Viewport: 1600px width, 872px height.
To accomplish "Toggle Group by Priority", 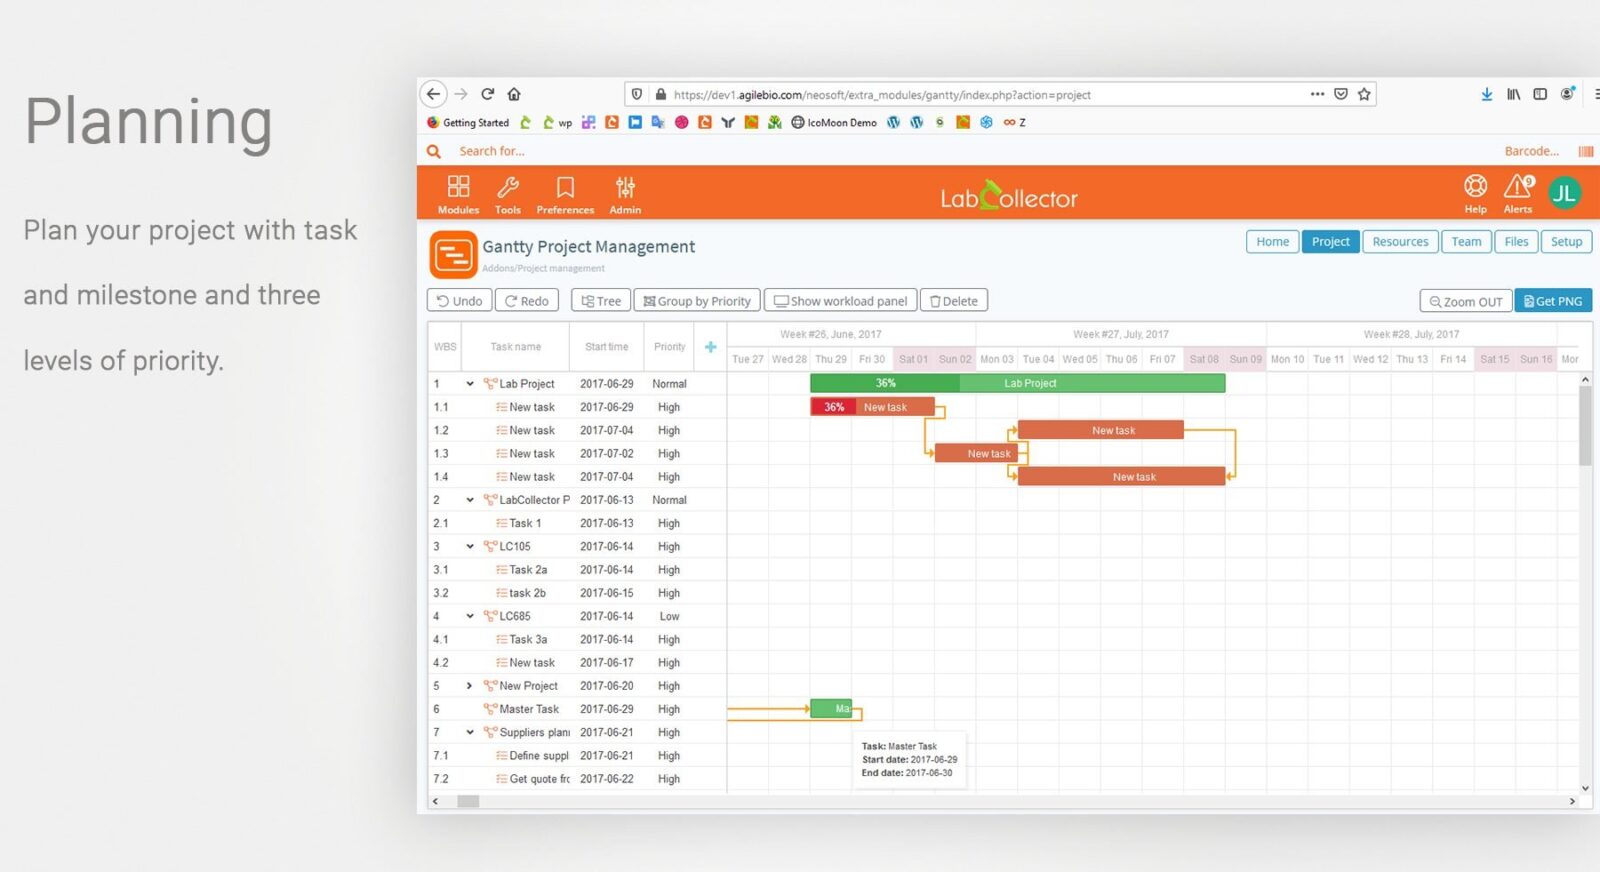I will [x=697, y=301].
